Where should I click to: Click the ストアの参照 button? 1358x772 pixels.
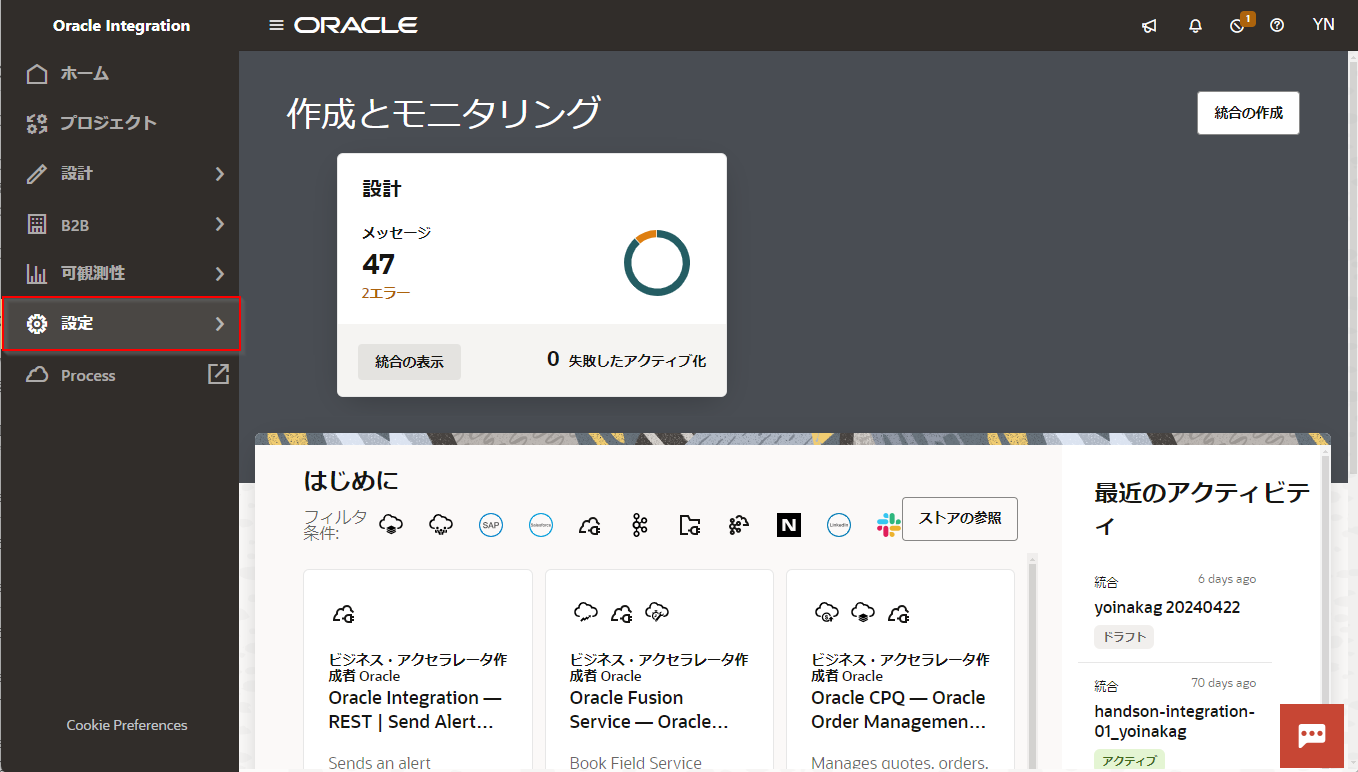(959, 518)
